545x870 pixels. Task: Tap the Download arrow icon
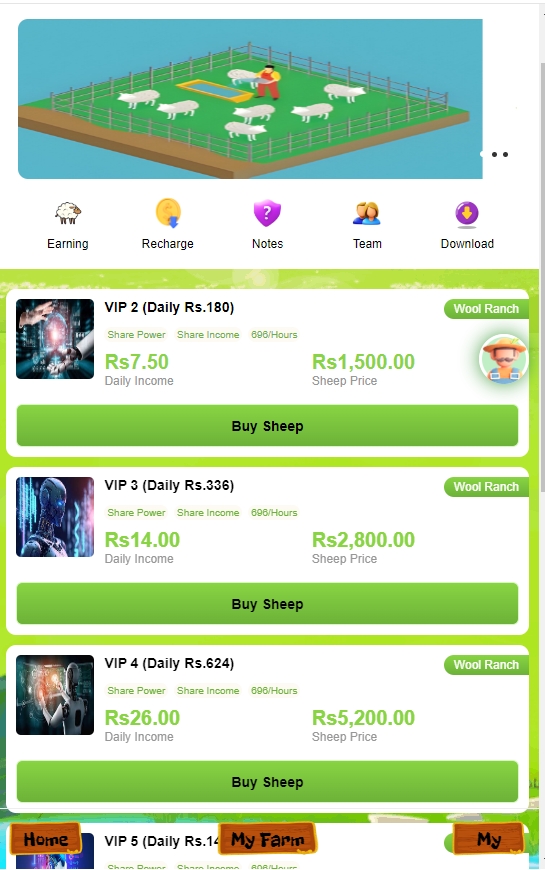[x=467, y=214]
